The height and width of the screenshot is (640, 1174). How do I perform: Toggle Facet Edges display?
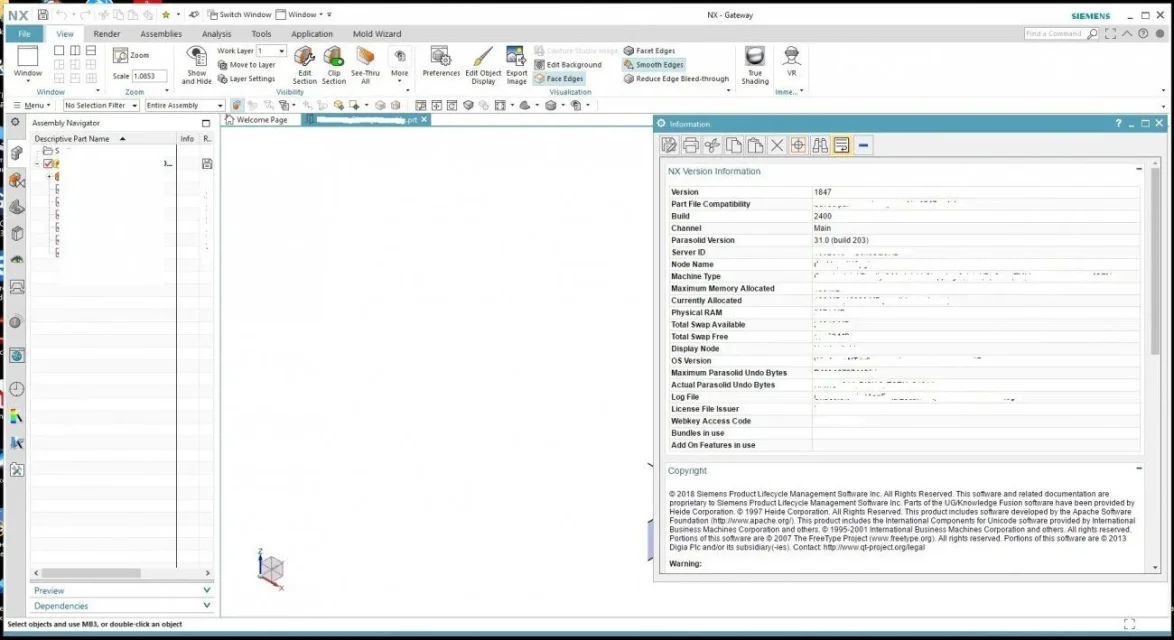[x=649, y=51]
